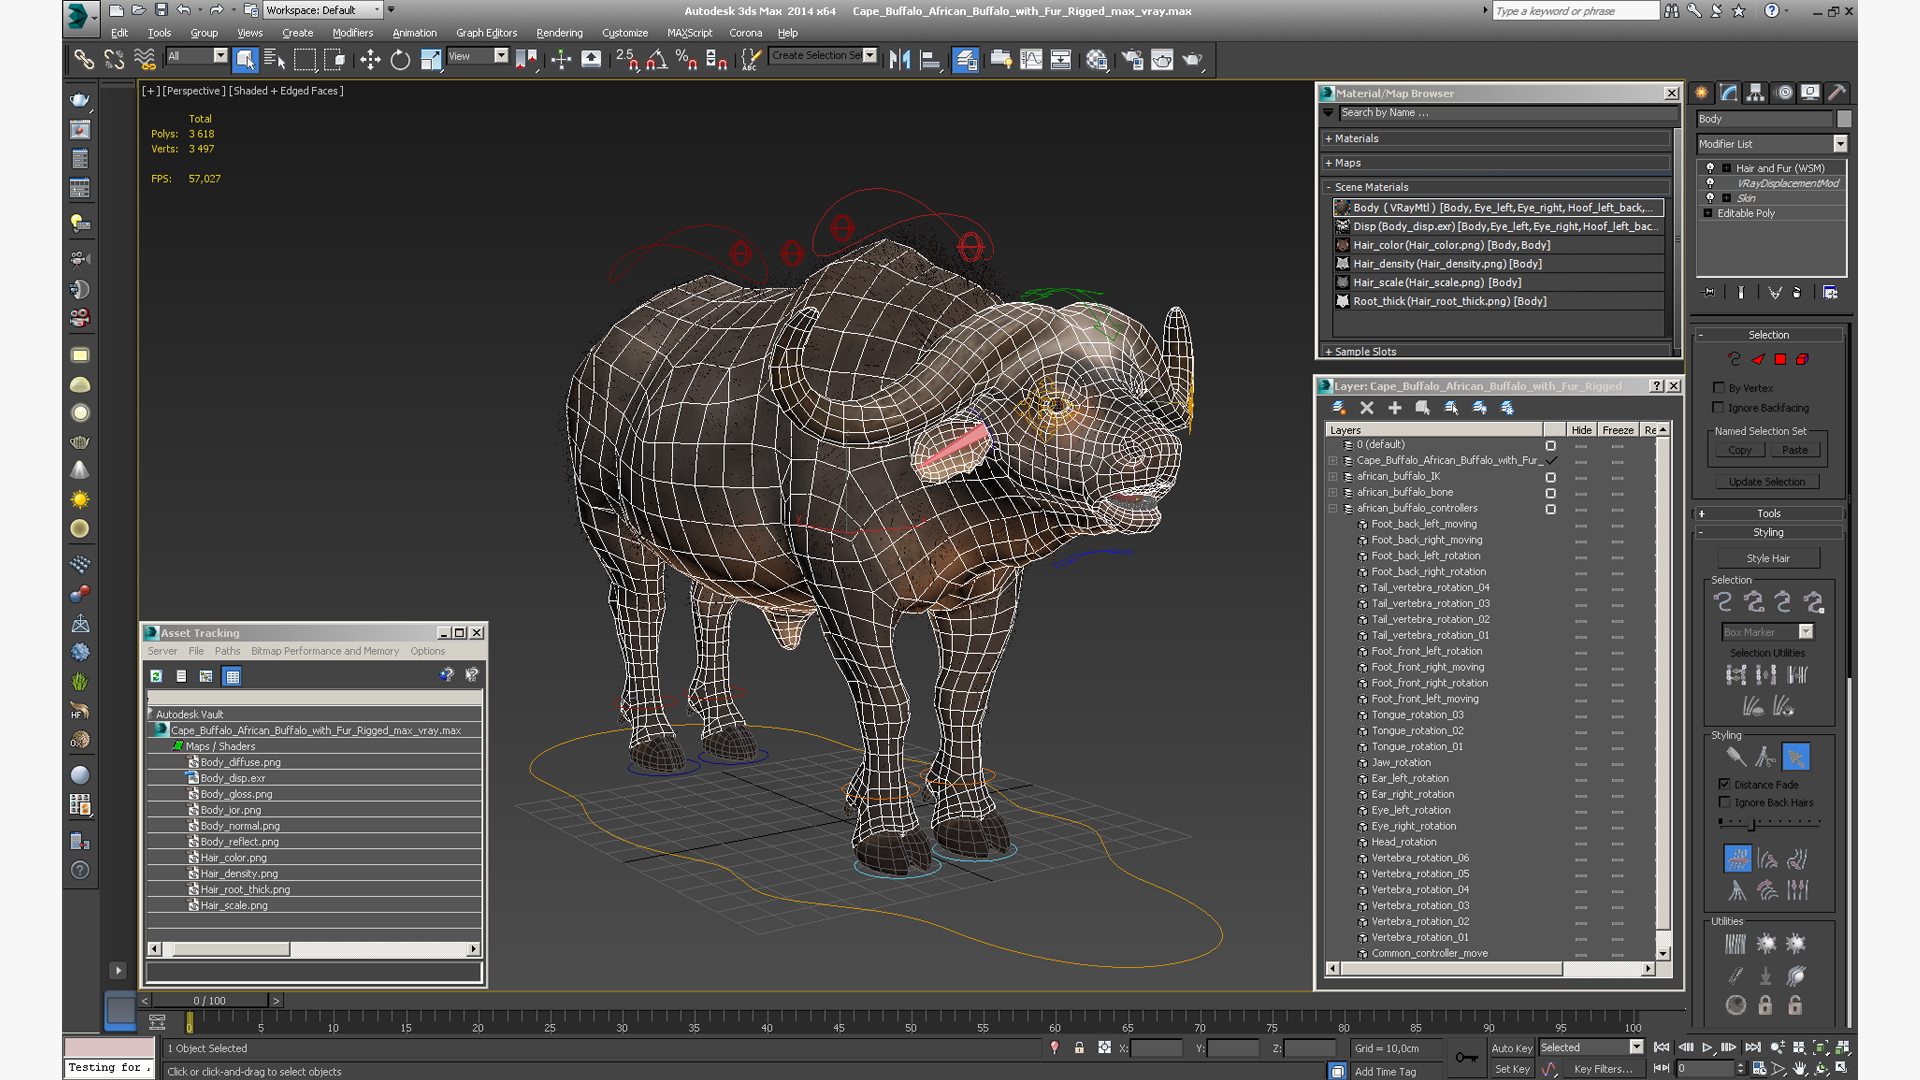This screenshot has width=1920, height=1080.
Task: Open Select by Name tool
Action: [x=274, y=60]
